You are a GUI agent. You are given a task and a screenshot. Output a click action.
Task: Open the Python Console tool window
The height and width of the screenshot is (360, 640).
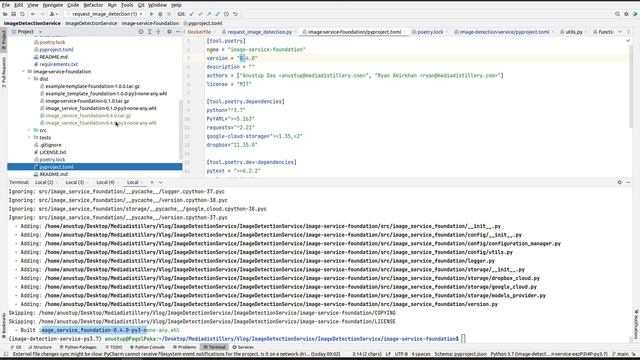pos(147,347)
